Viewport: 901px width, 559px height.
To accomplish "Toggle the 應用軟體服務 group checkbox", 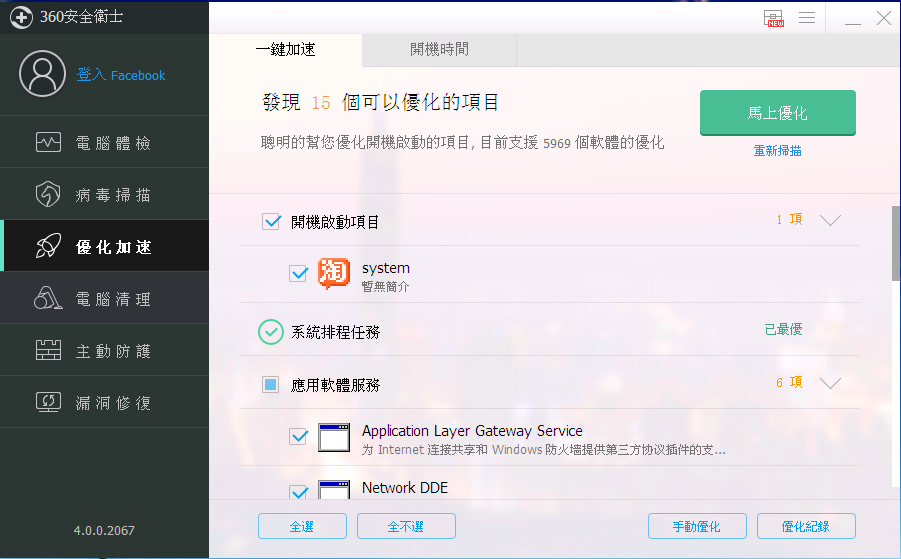I will pyautogui.click(x=271, y=384).
